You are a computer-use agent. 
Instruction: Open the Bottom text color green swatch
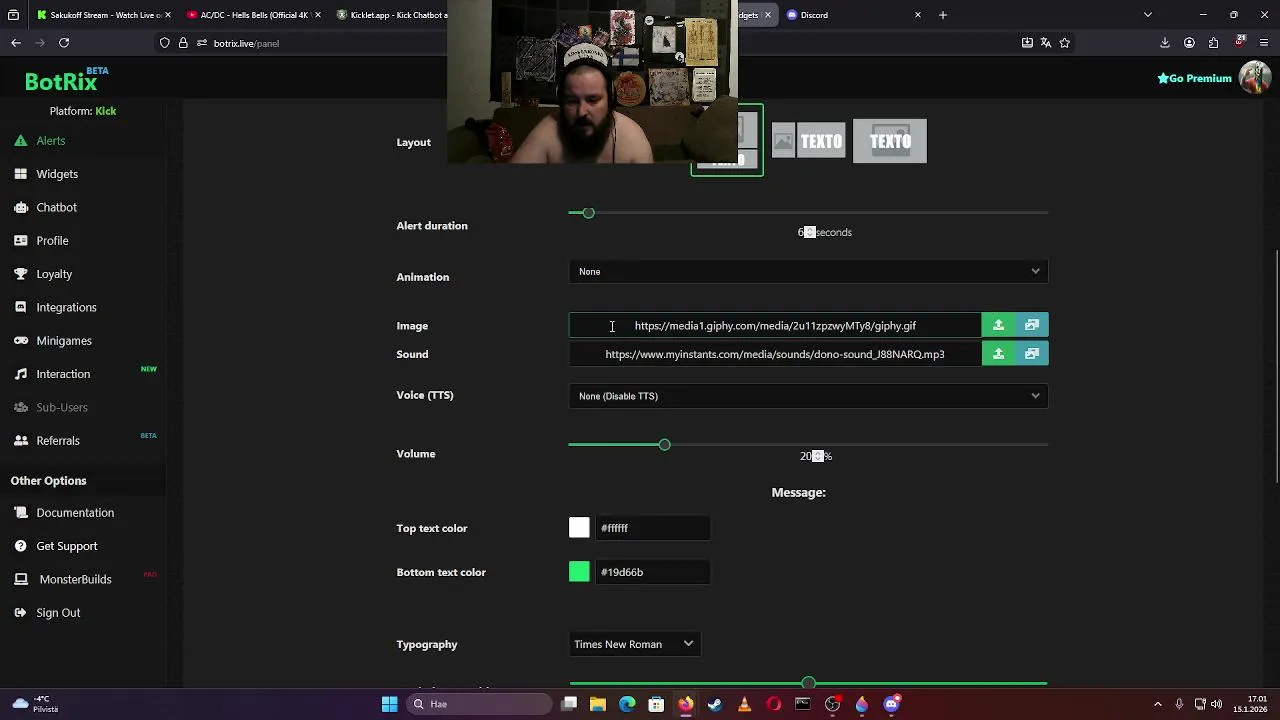tap(579, 572)
